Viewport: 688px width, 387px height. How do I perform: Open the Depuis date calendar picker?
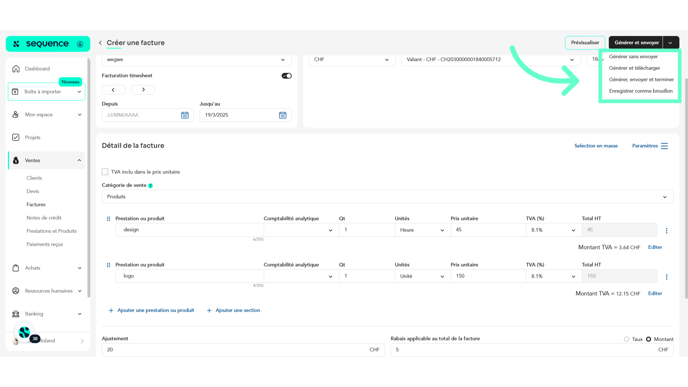[185, 115]
